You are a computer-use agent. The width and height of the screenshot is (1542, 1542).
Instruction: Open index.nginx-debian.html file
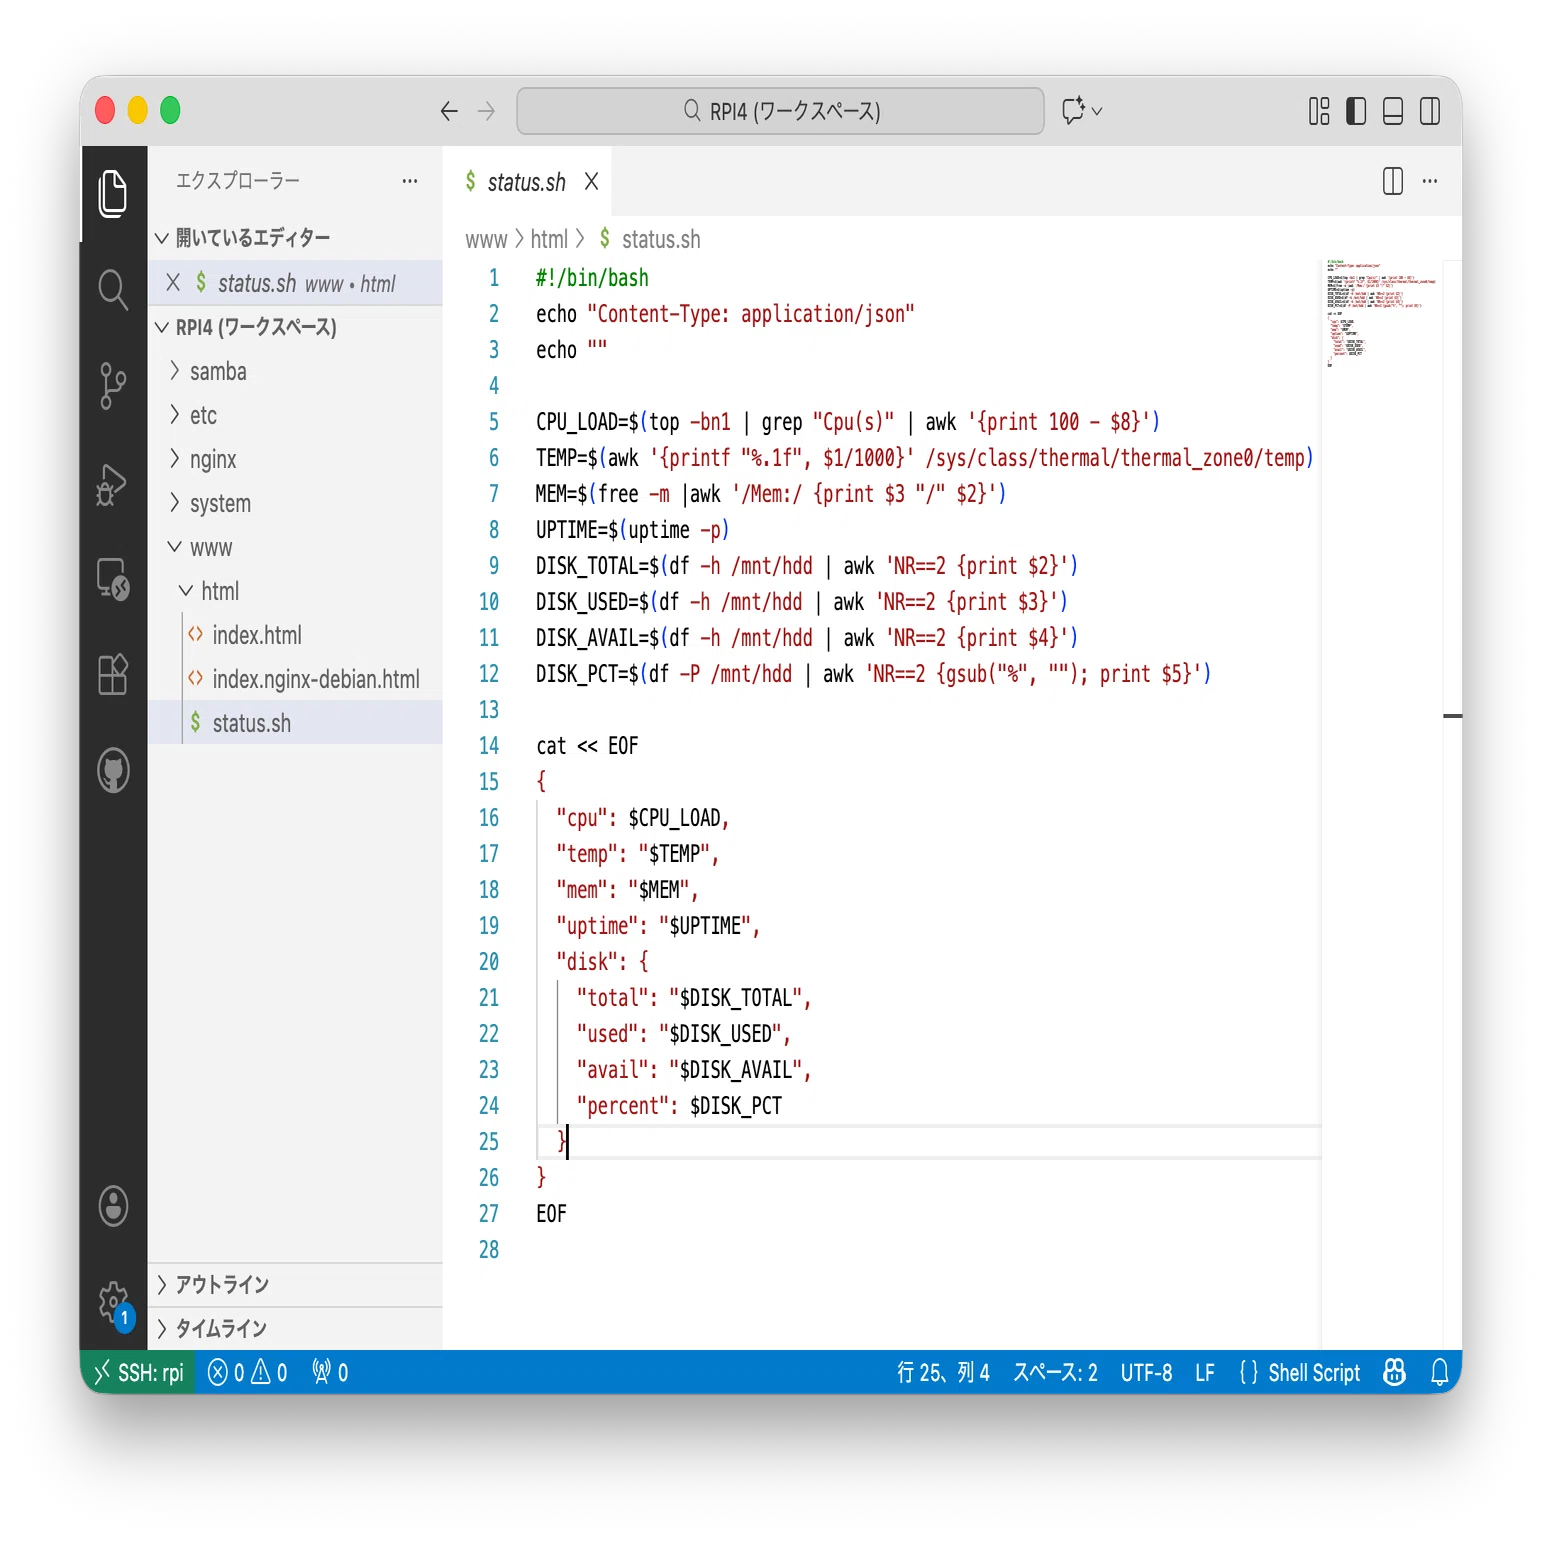tap(296, 679)
